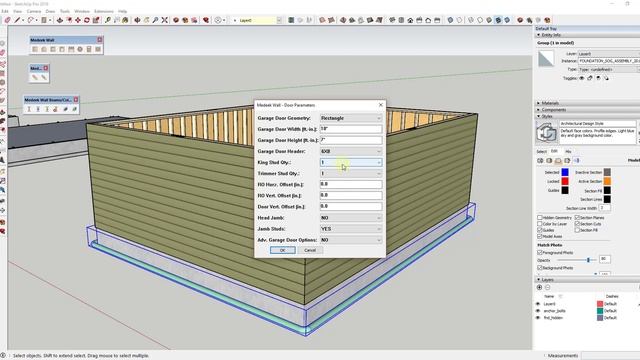Click the style thumbnail refresh icon
The image size is (640, 360).
[x=547, y=133]
